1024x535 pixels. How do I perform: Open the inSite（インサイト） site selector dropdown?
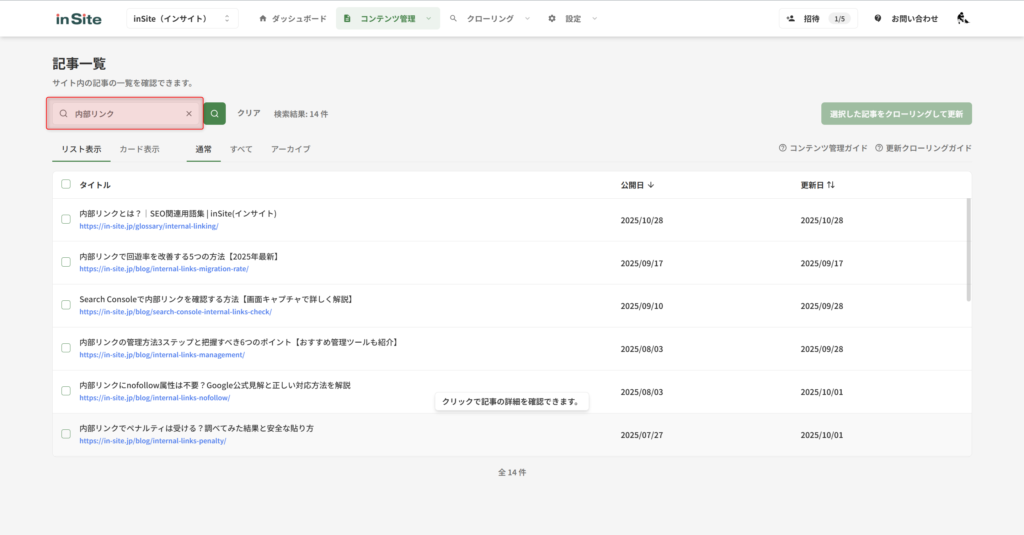coord(182,18)
